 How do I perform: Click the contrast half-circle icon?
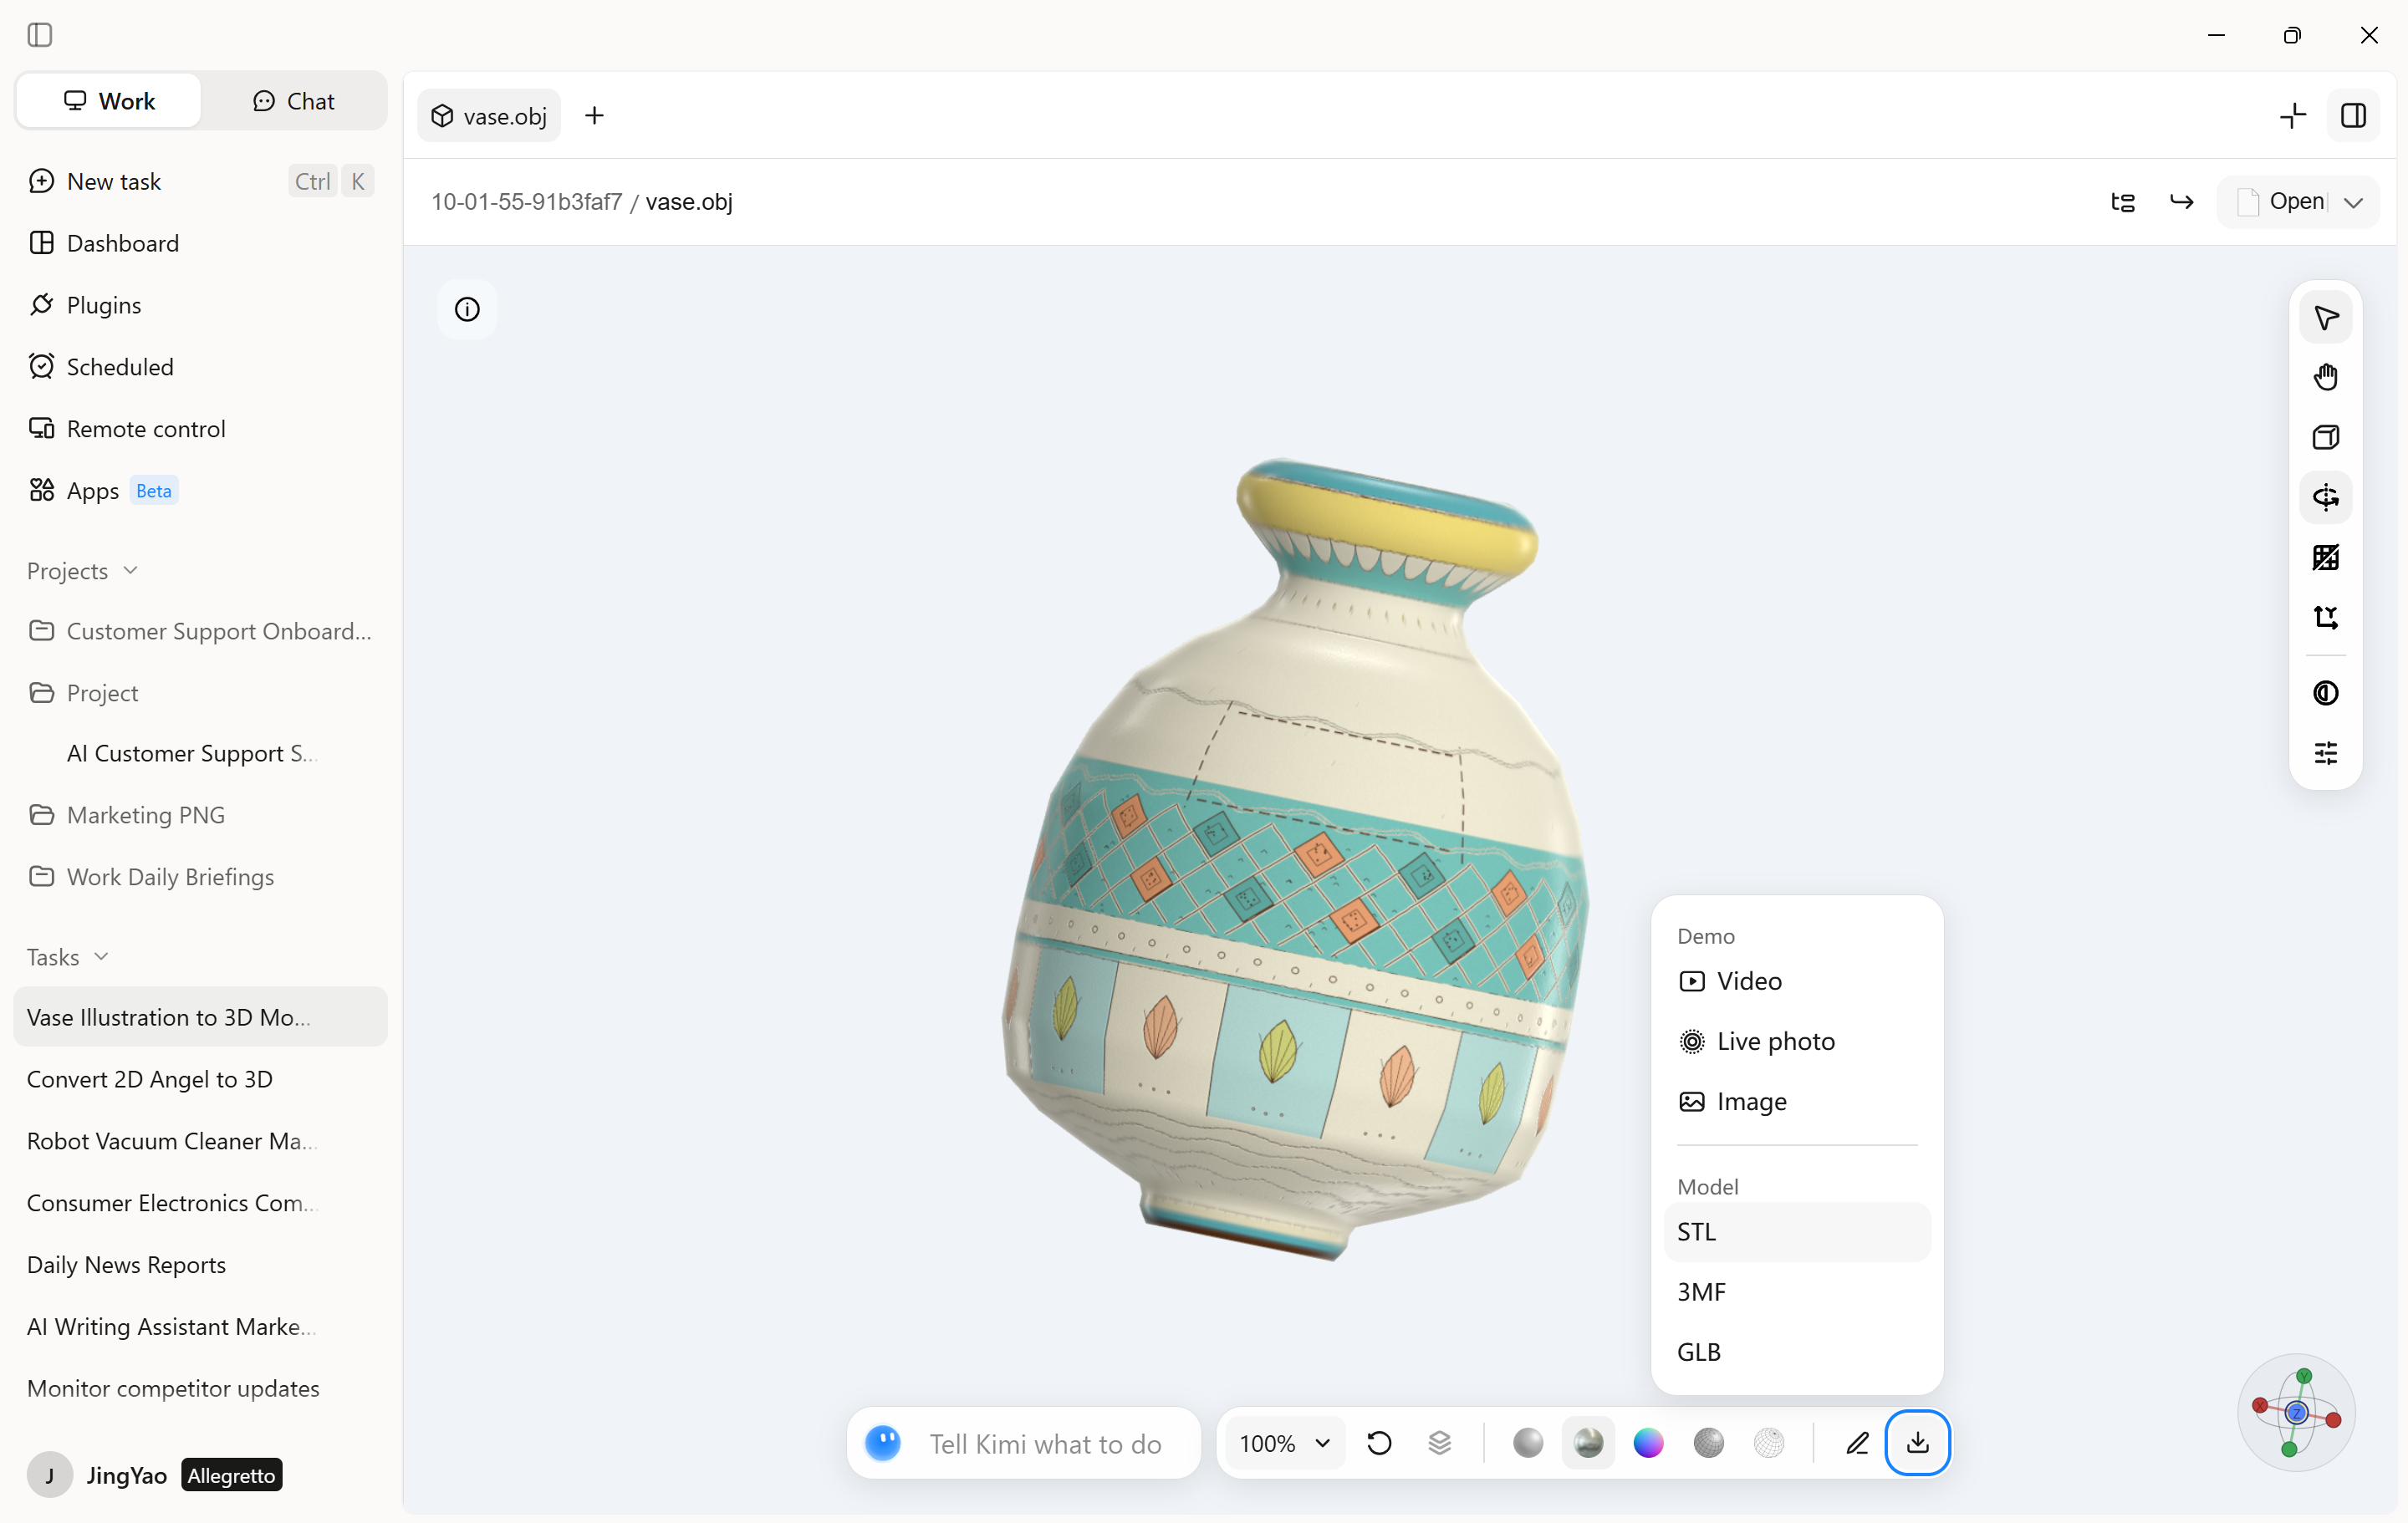pos(2325,693)
